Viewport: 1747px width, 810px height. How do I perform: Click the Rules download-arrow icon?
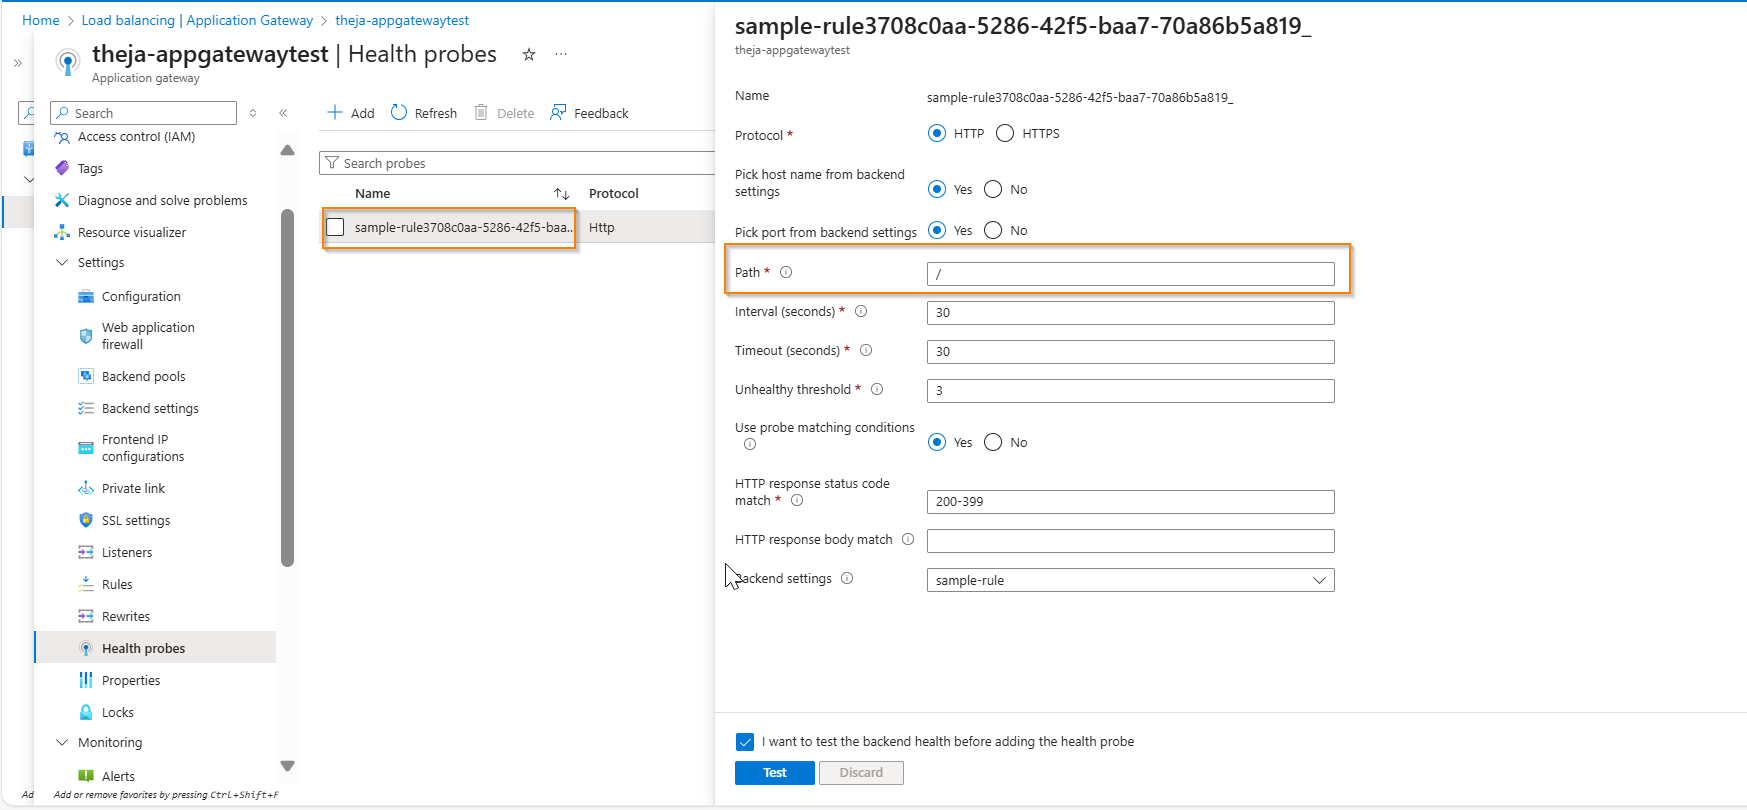pos(86,585)
